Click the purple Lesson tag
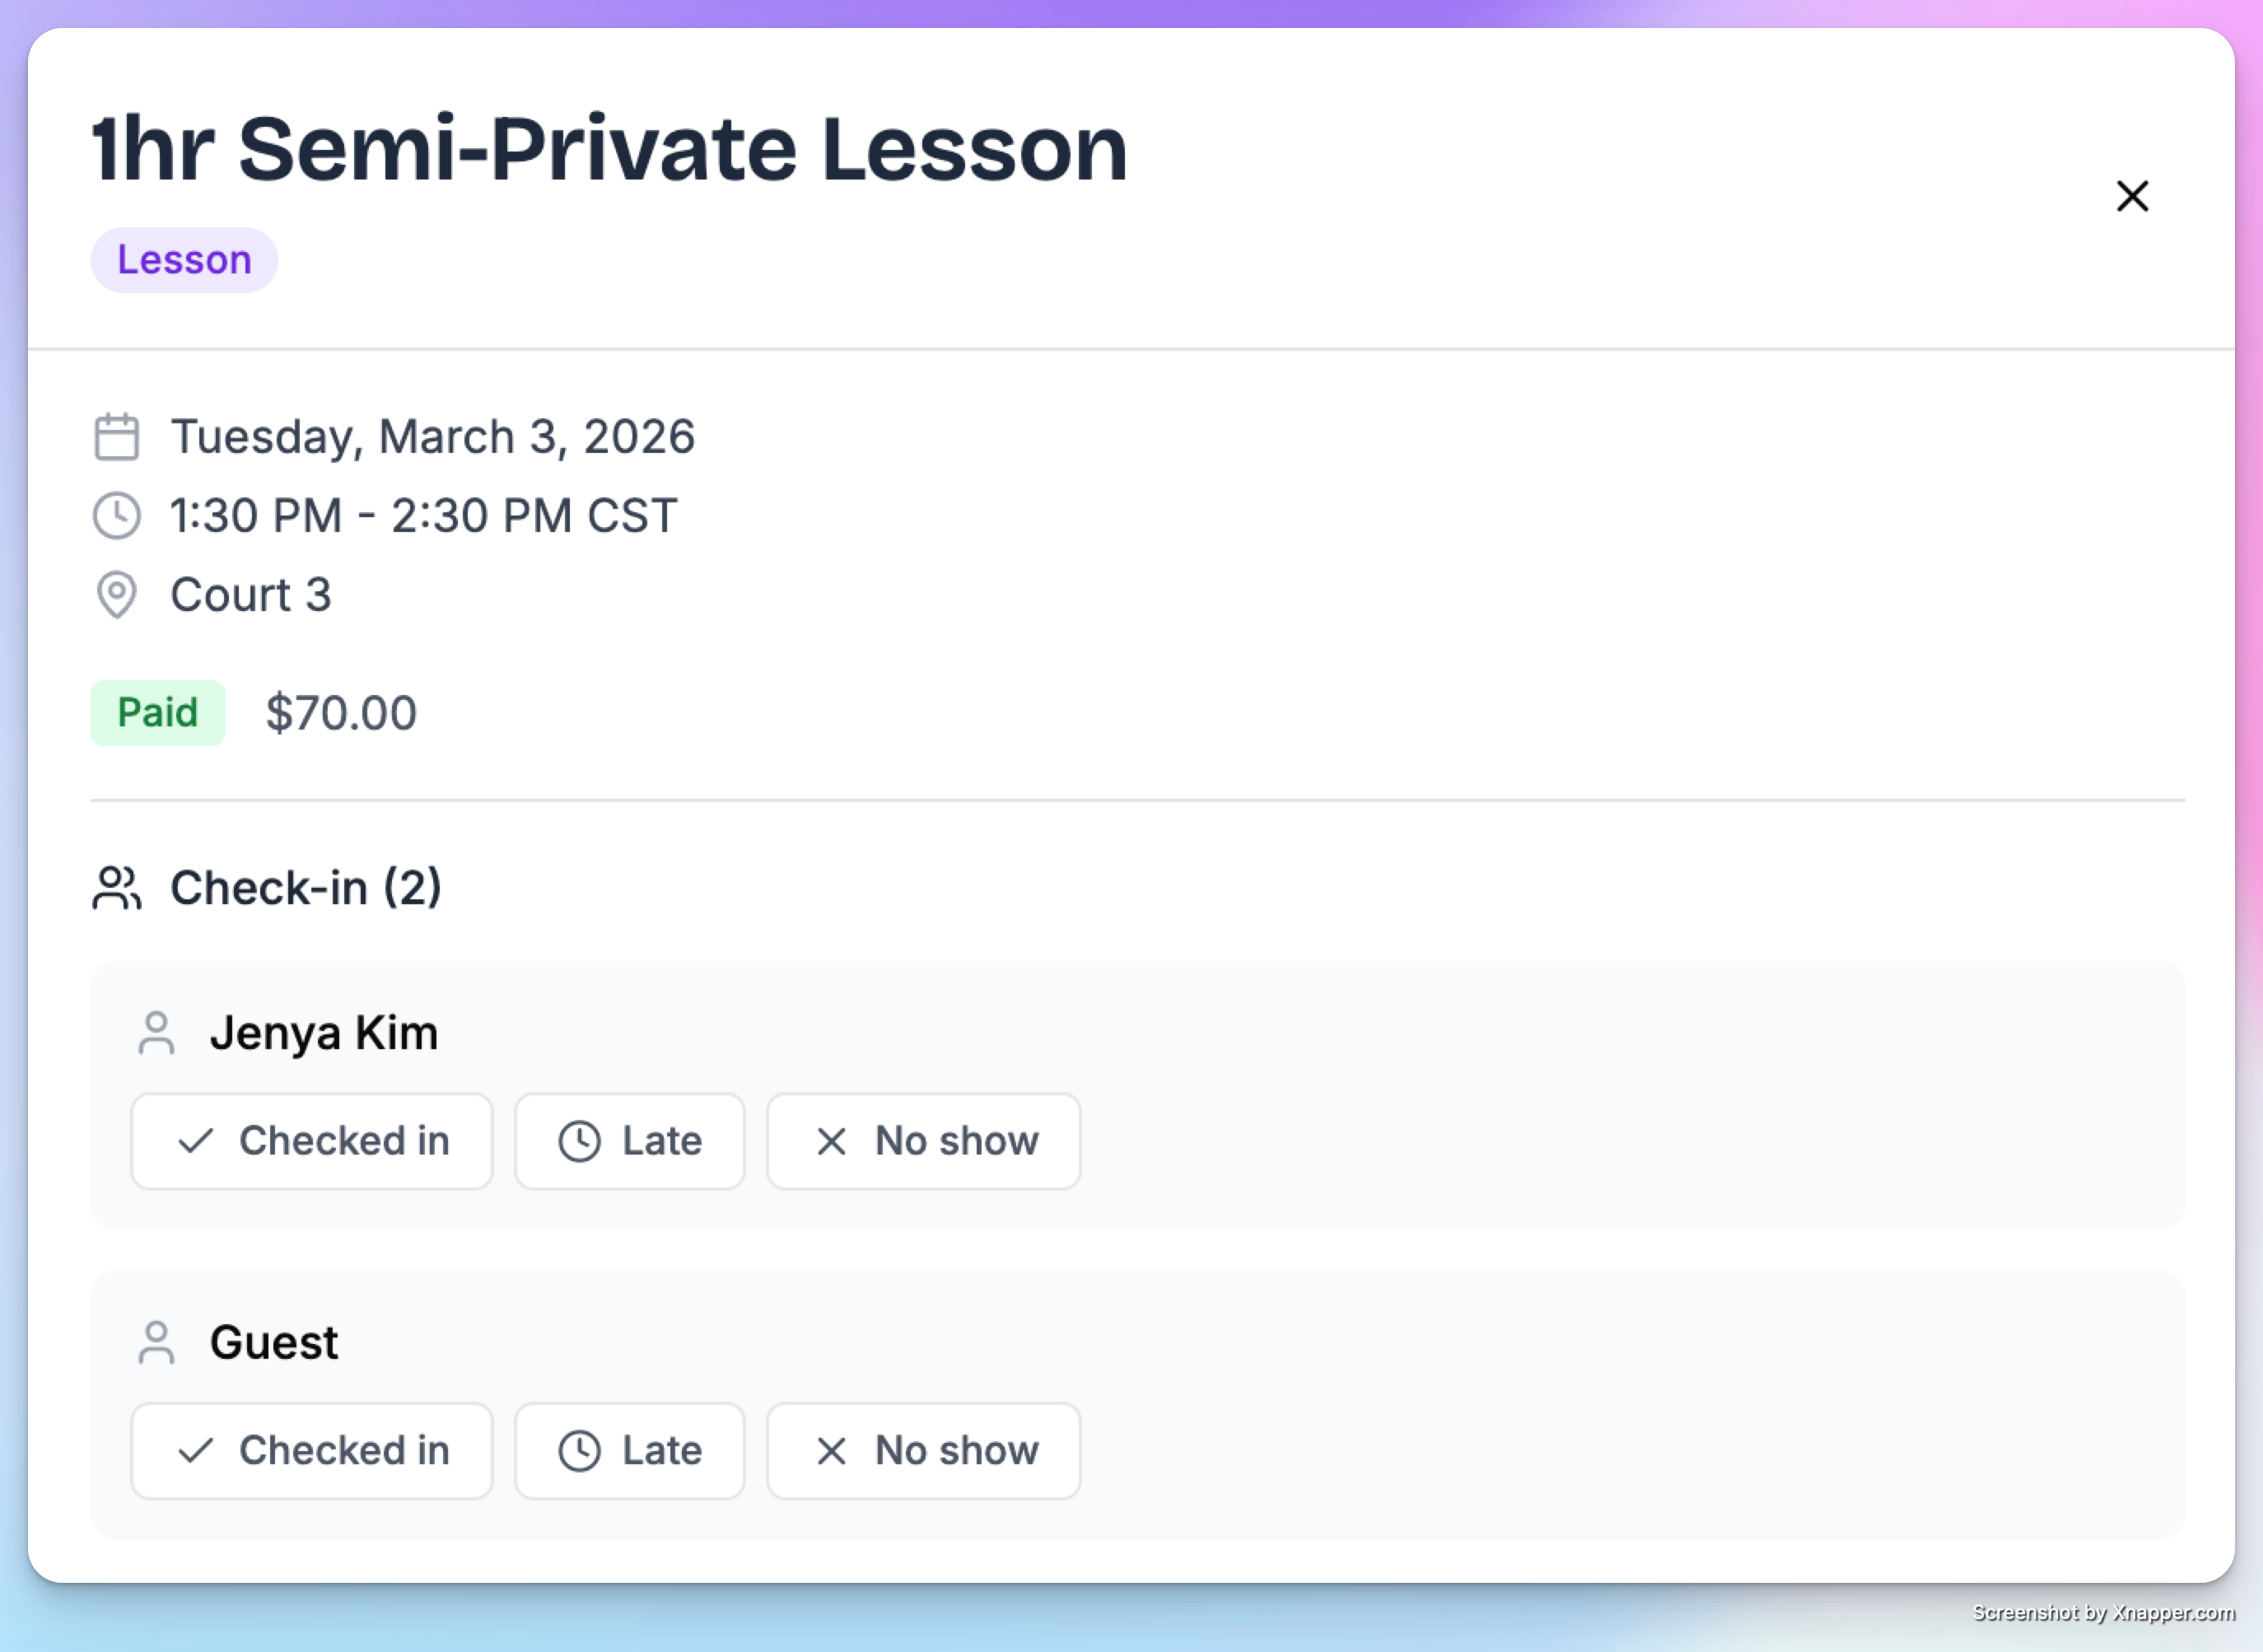 [184, 260]
